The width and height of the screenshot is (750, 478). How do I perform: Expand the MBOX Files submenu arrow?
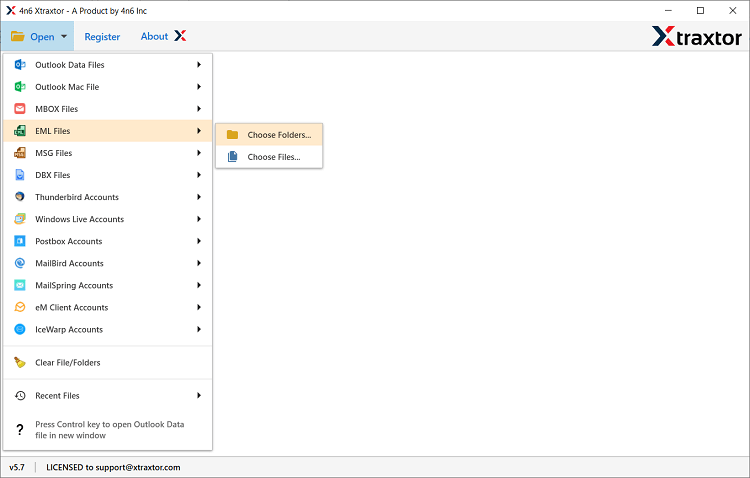199,109
